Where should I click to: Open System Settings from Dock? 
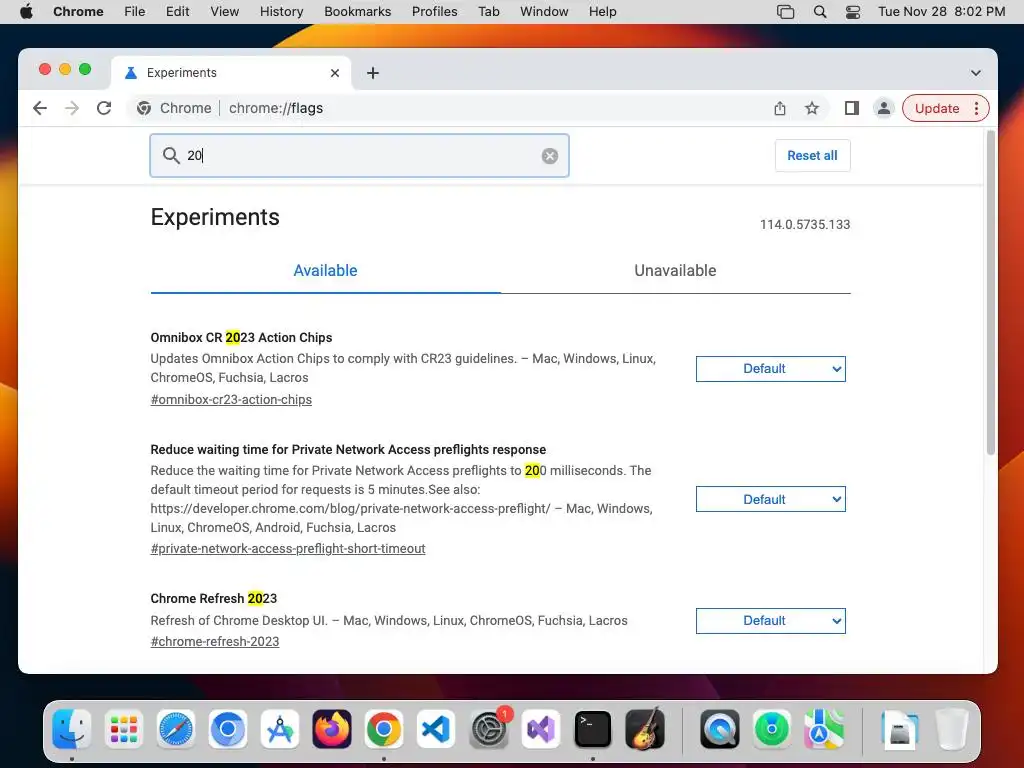(x=488, y=729)
